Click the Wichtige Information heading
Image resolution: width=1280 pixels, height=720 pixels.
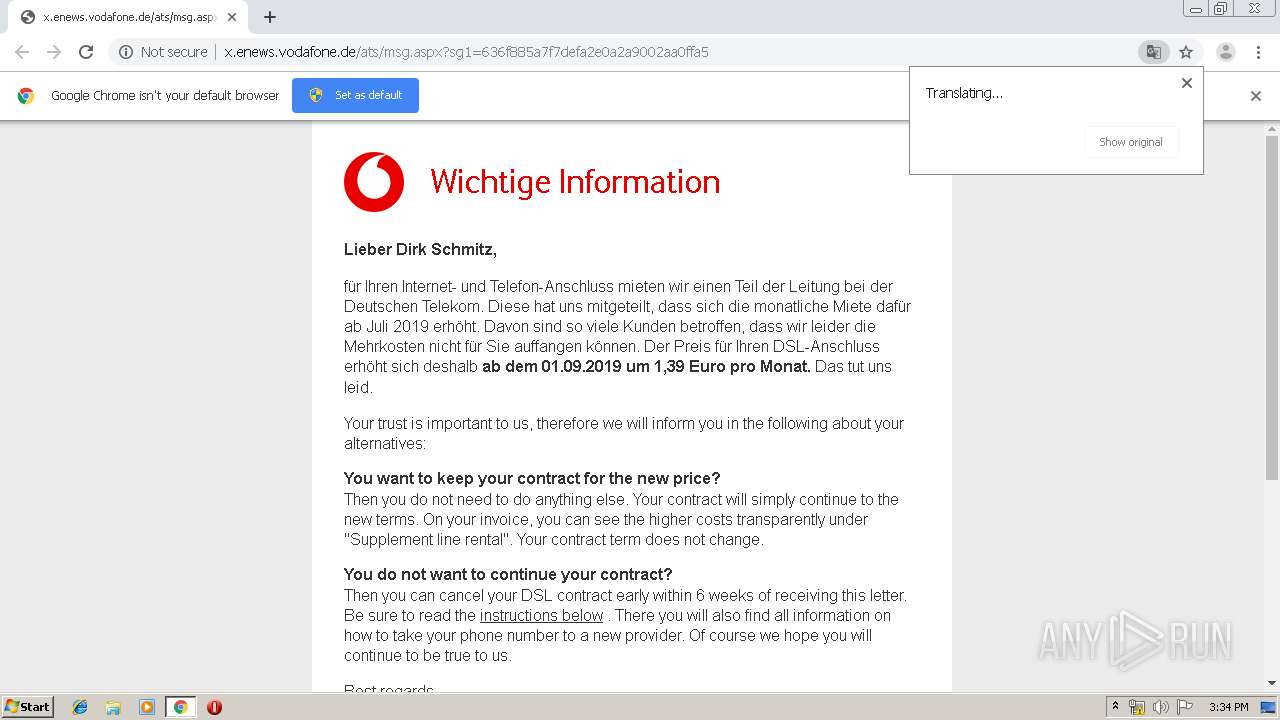(x=575, y=182)
